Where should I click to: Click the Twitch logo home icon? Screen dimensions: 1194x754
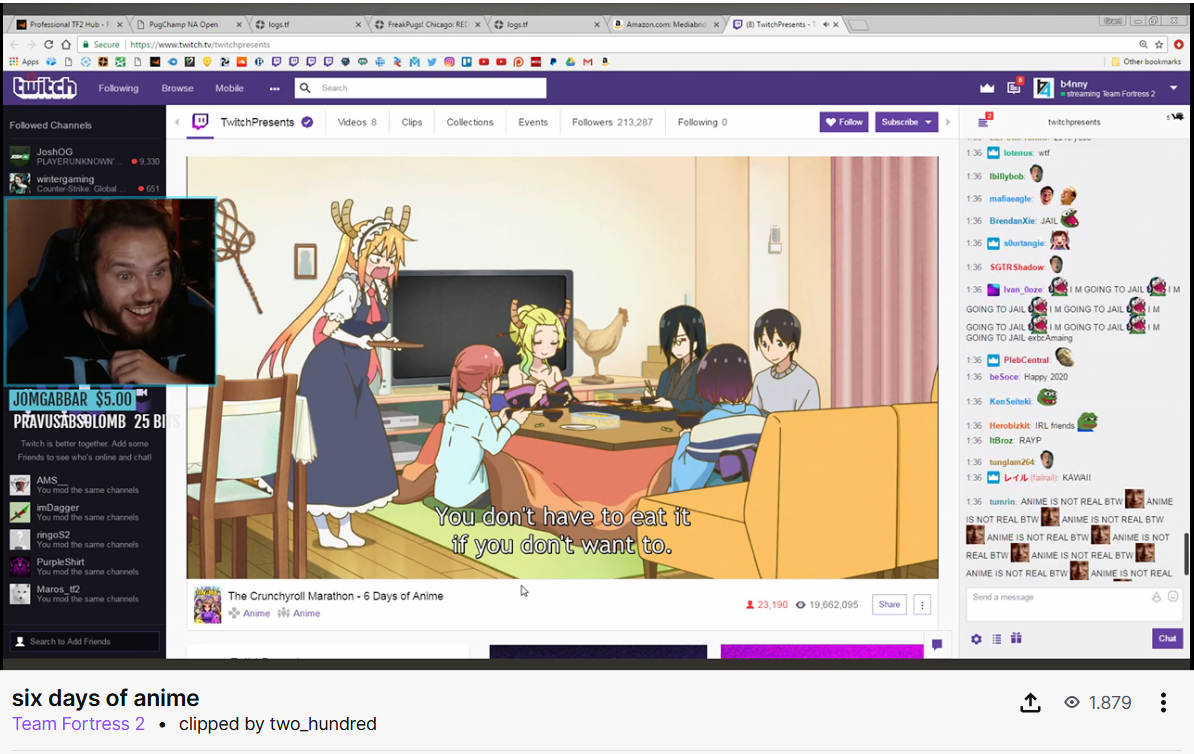[45, 88]
